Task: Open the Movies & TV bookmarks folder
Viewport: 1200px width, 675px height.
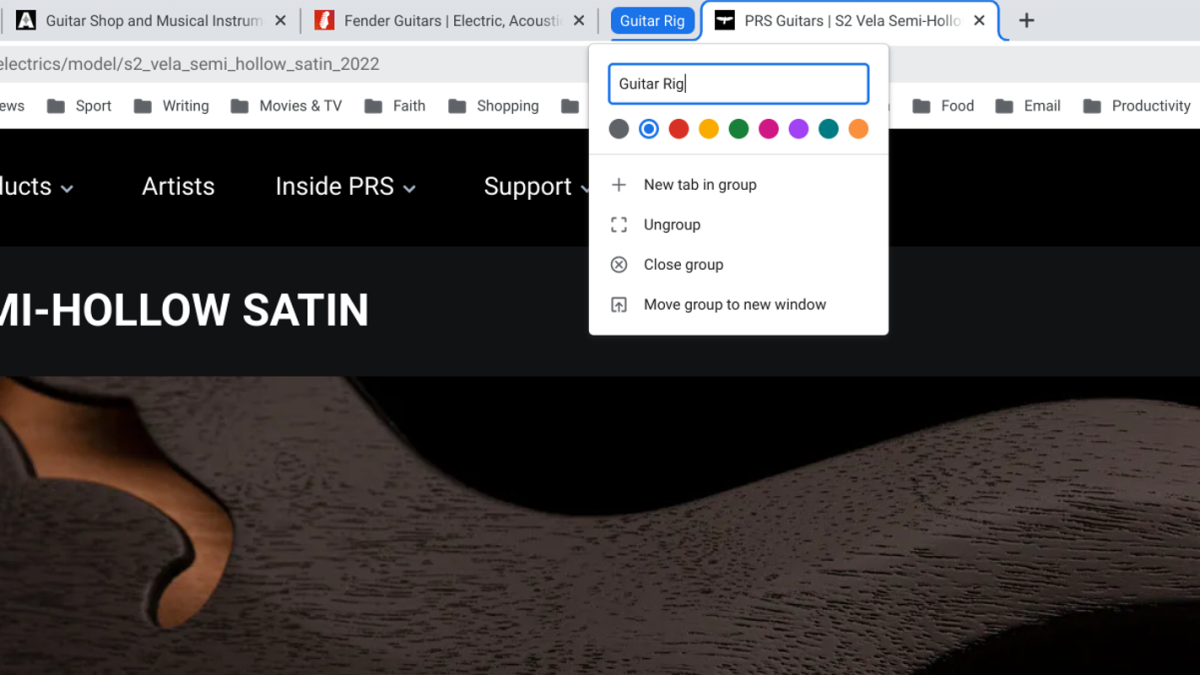Action: click(286, 106)
